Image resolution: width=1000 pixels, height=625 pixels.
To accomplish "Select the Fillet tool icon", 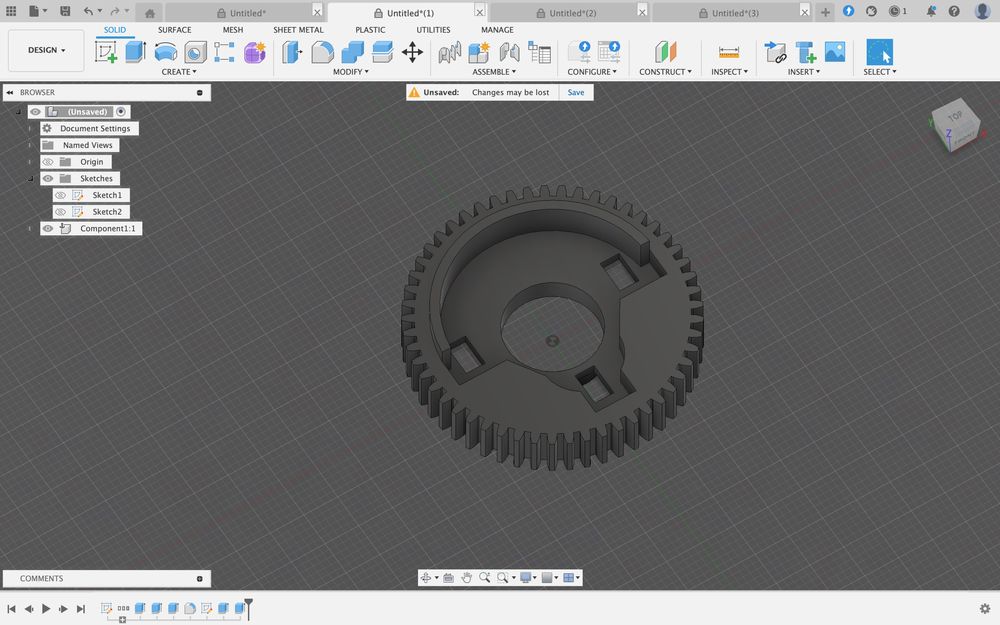I will [x=322, y=52].
